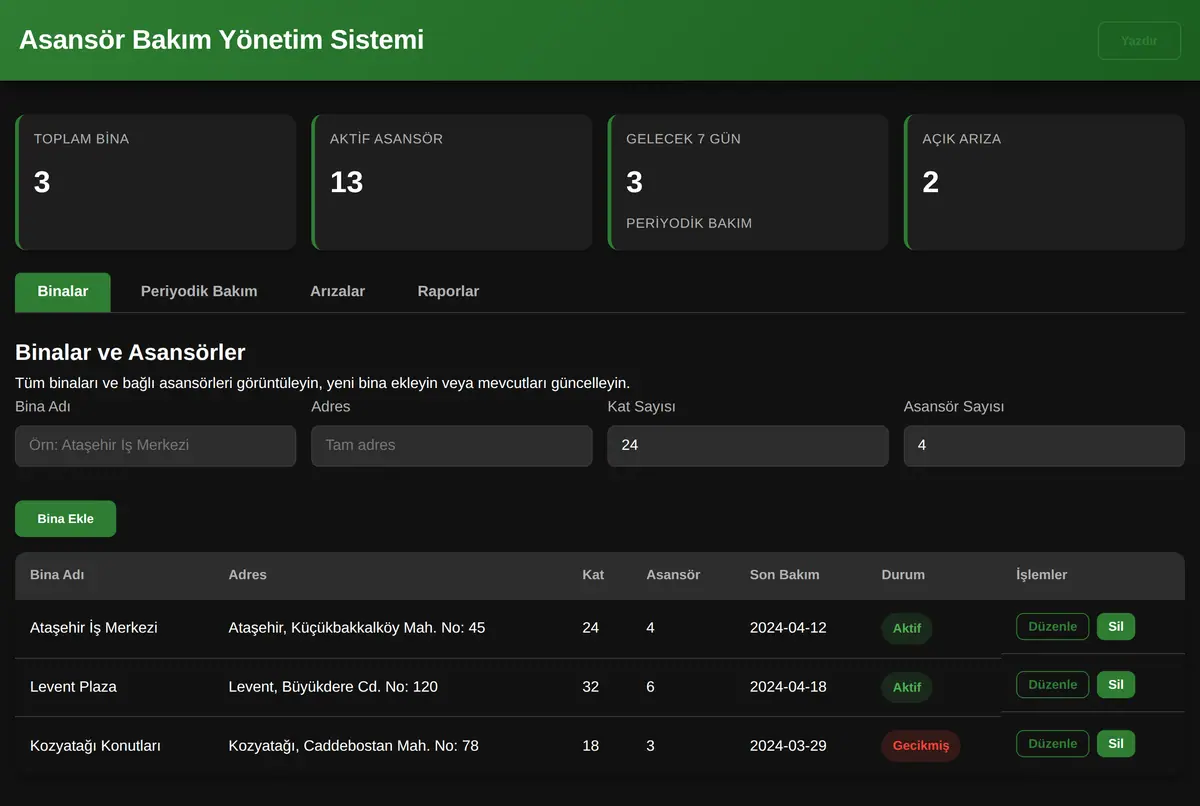The height and width of the screenshot is (806, 1200).
Task: Click Sil for Levent Plaza row
Action: (x=1116, y=685)
